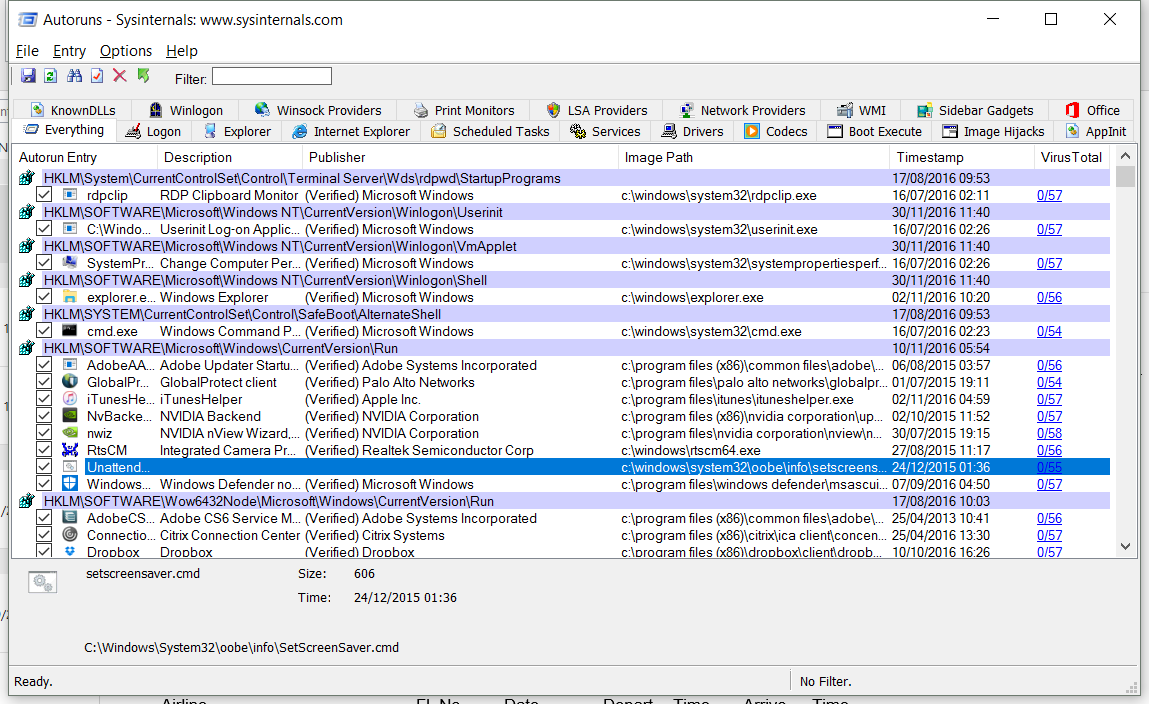Uncheck the Userinit Log-on Application checkbox
This screenshot has width=1149, height=704.
[44, 229]
